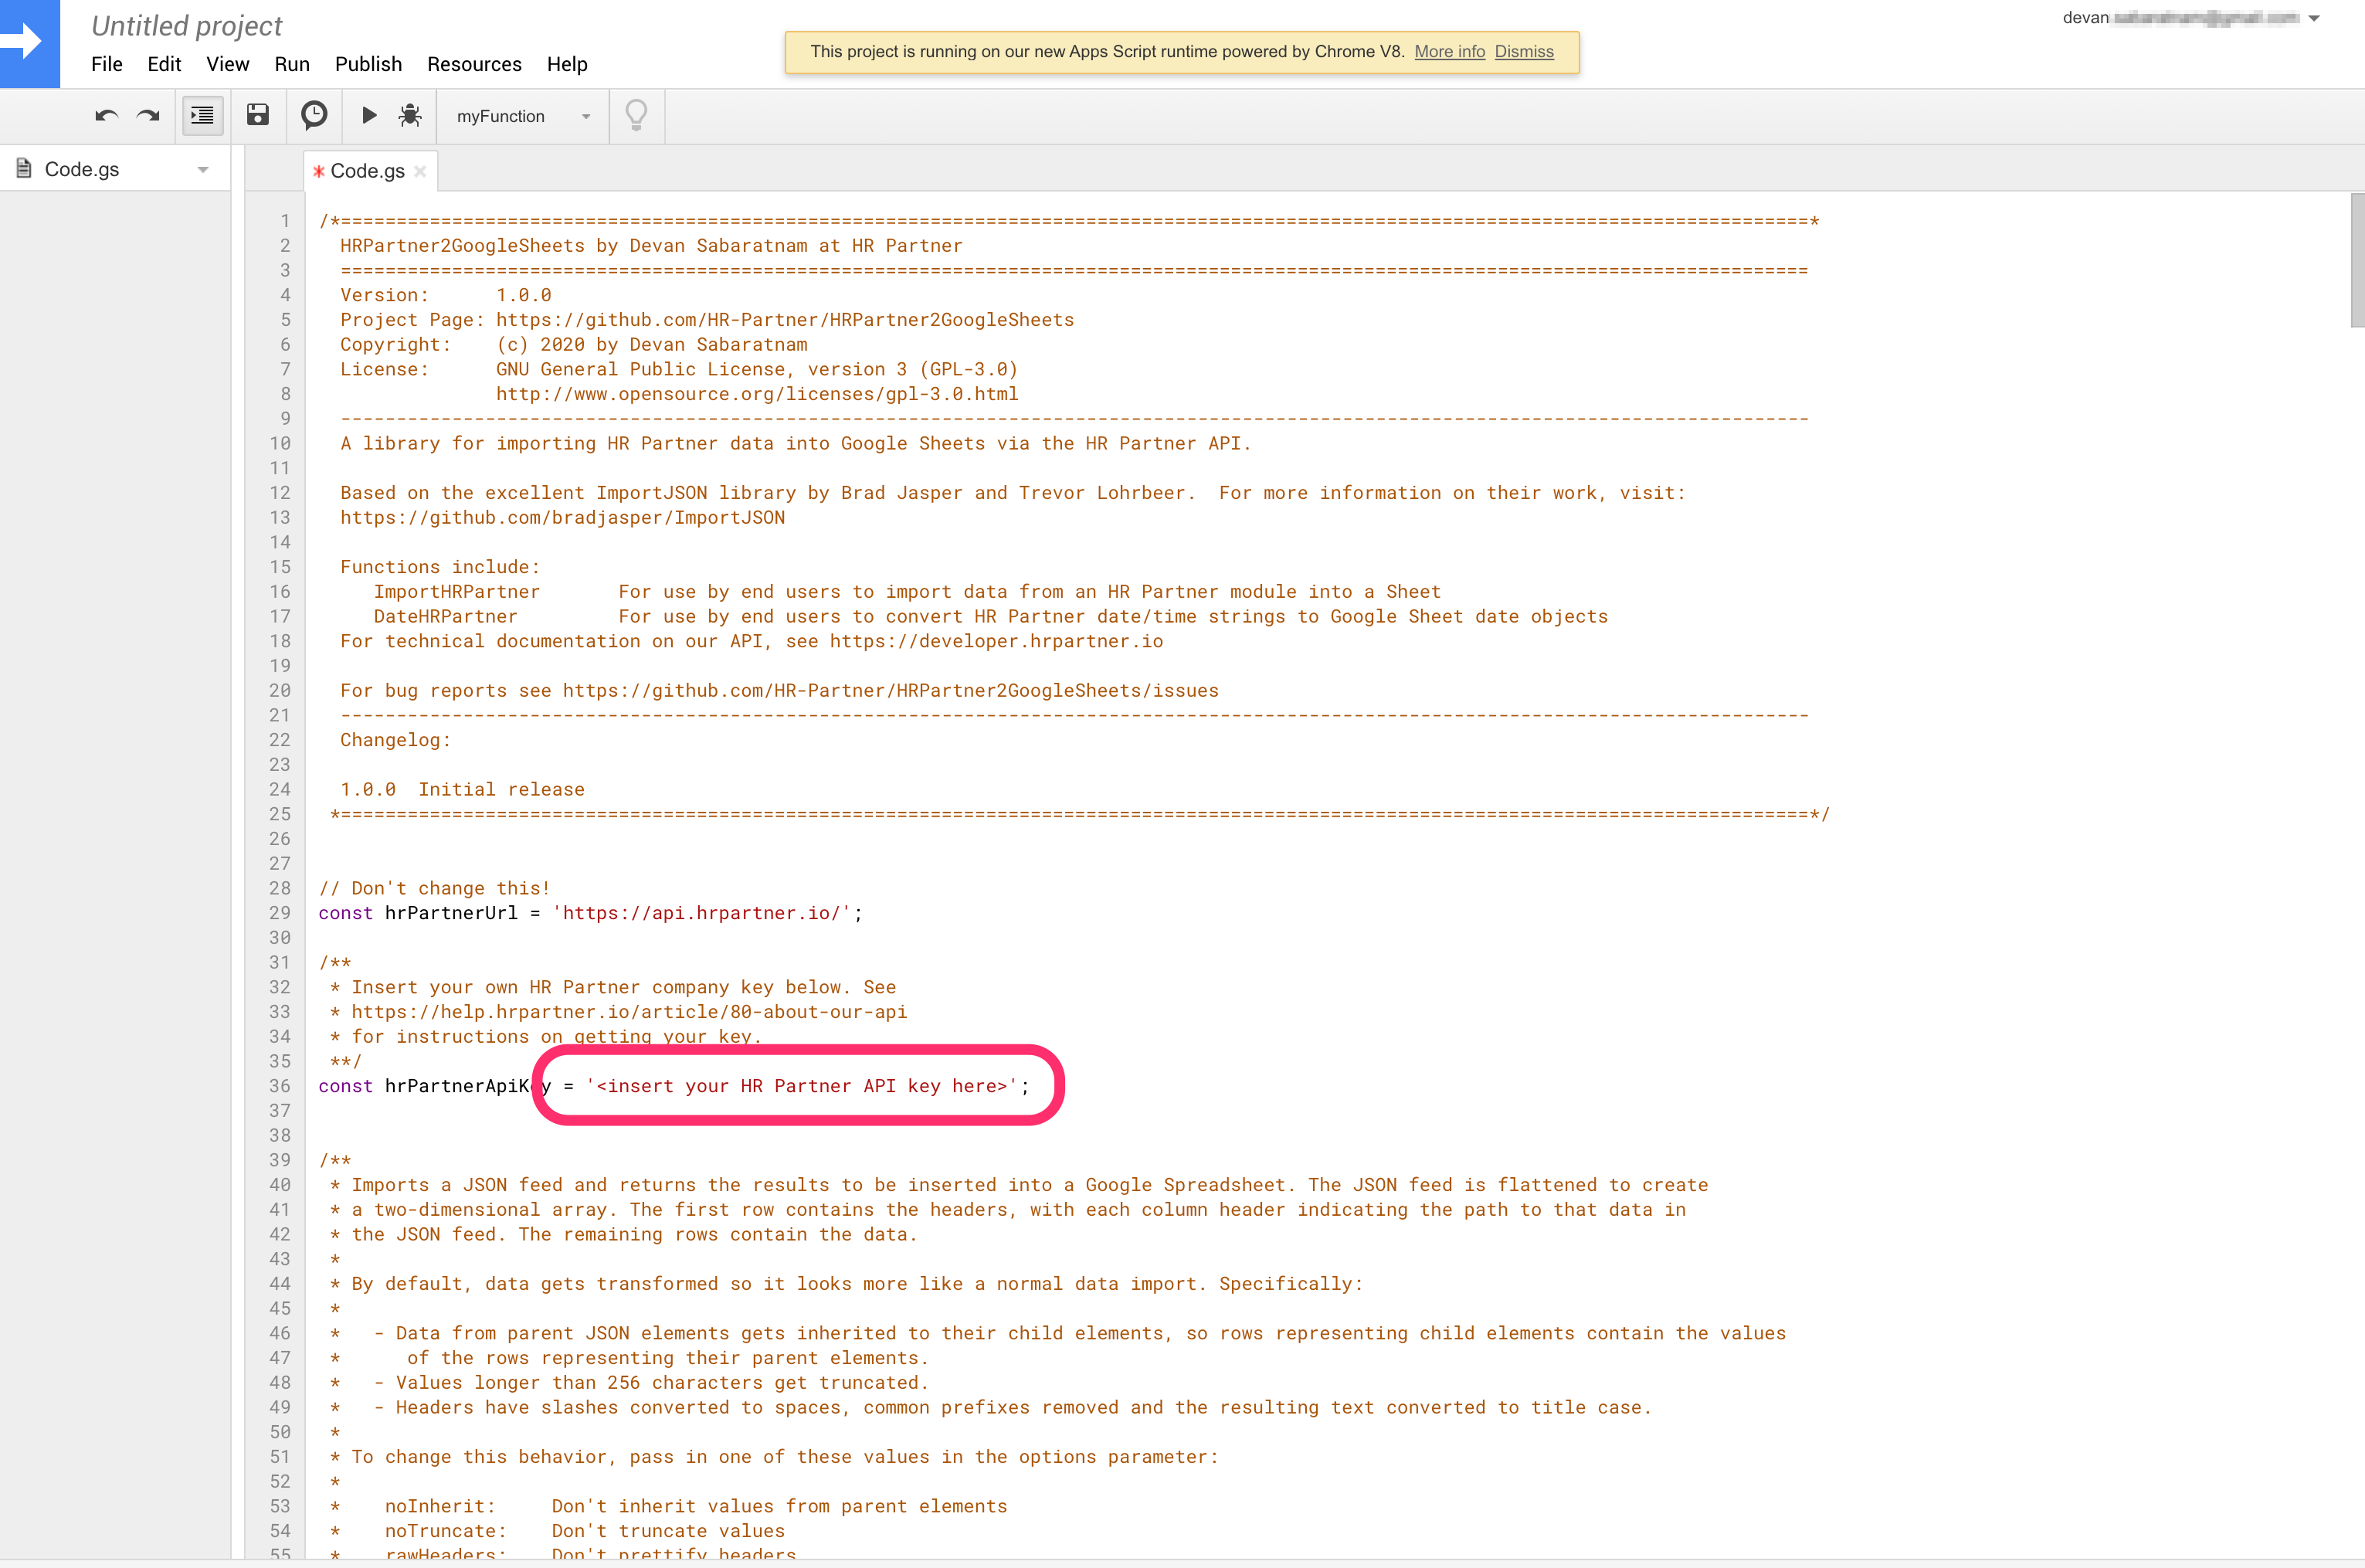Open the File menu

(x=107, y=64)
